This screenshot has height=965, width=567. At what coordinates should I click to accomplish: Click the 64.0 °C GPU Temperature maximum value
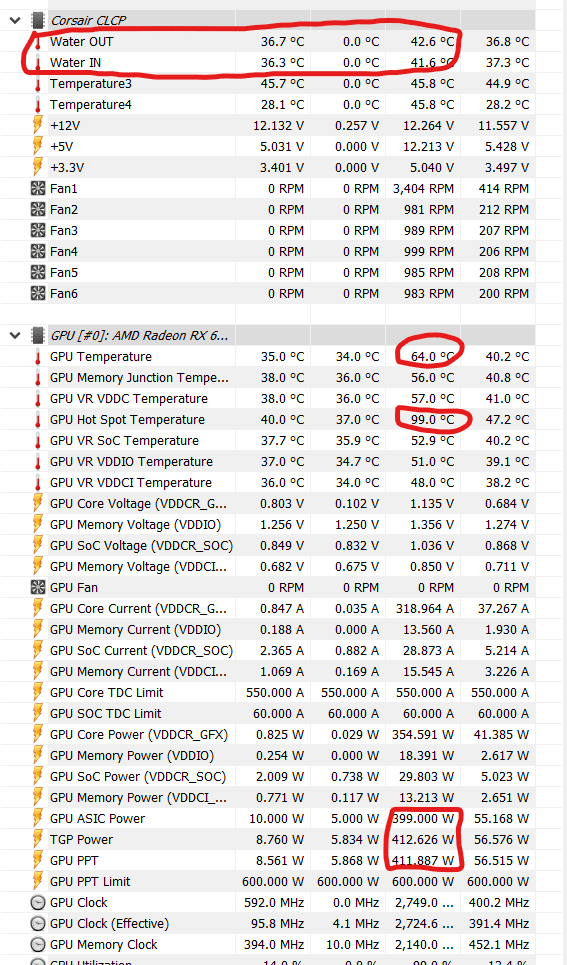433,356
